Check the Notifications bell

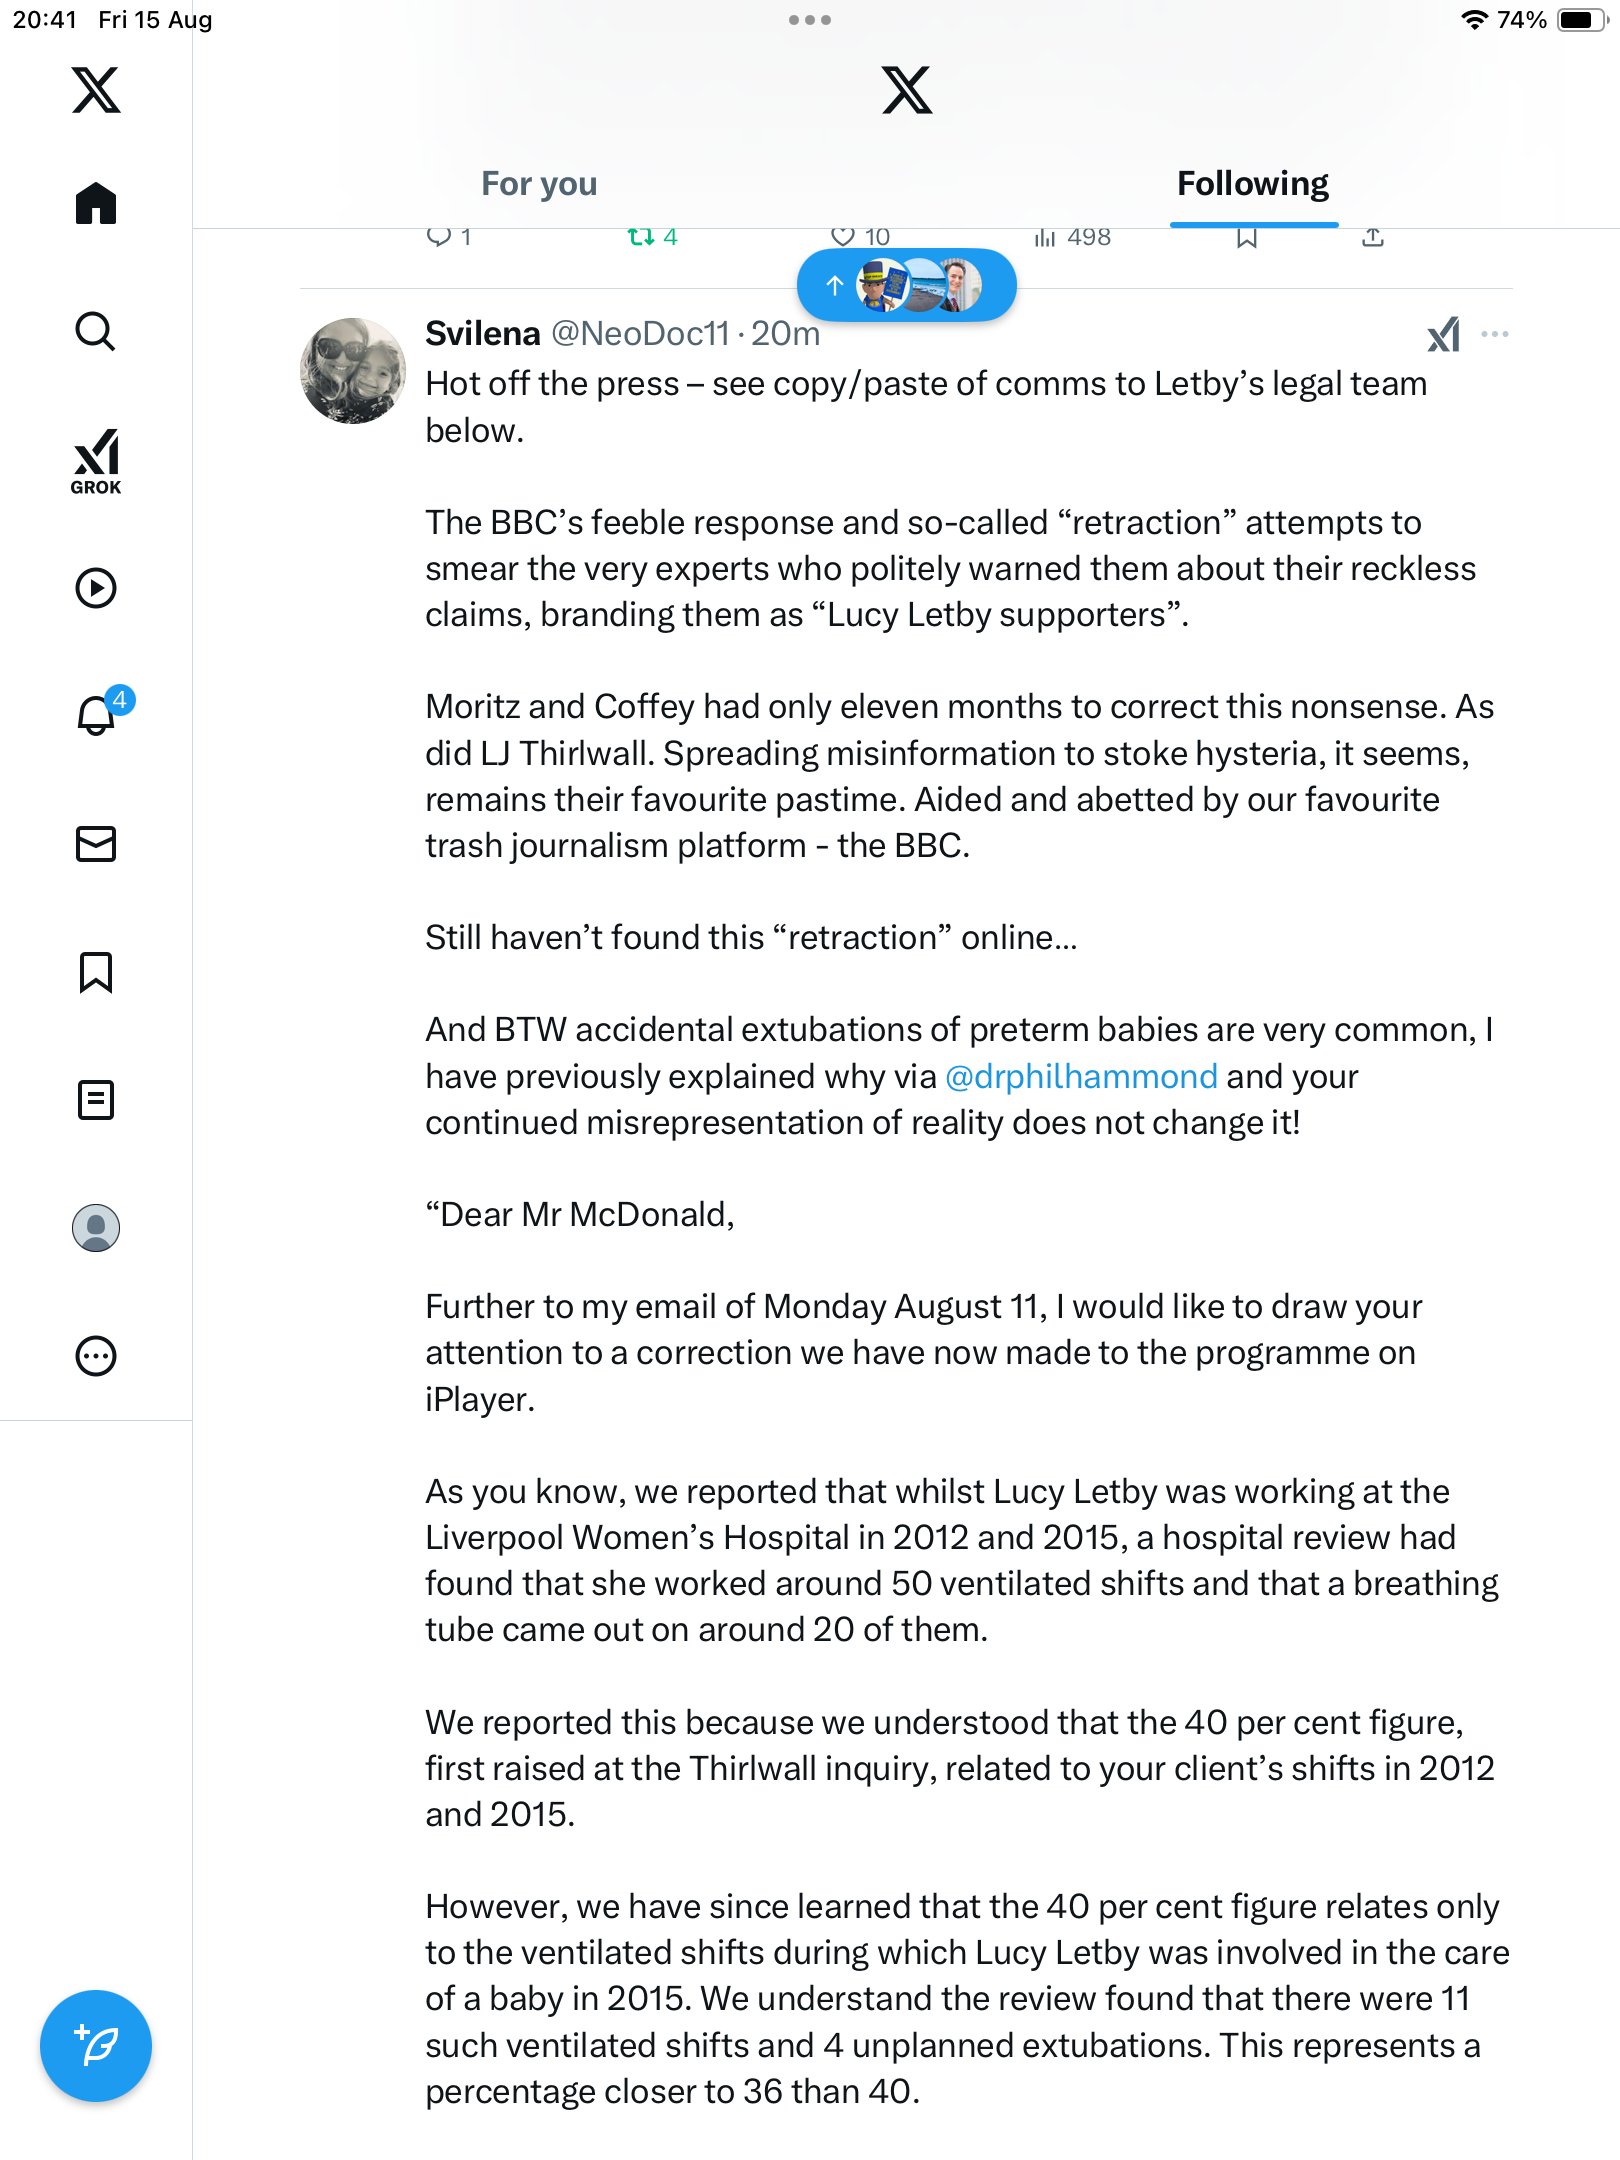coord(96,716)
